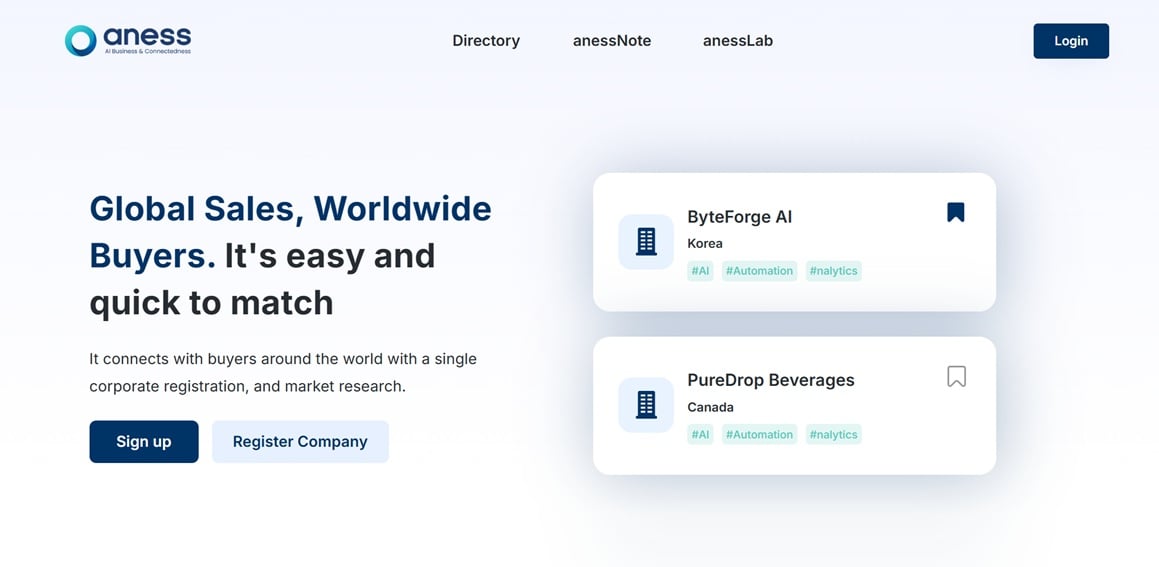Select the #AI tag under PureDrop Beverages
The image size is (1159, 567).
(x=700, y=435)
